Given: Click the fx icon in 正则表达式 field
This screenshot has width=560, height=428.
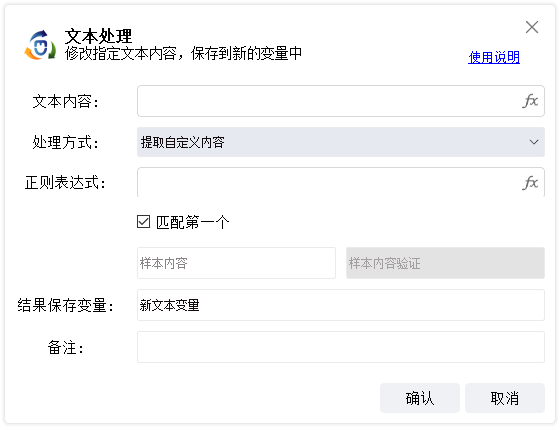Looking at the screenshot, I should [x=530, y=183].
